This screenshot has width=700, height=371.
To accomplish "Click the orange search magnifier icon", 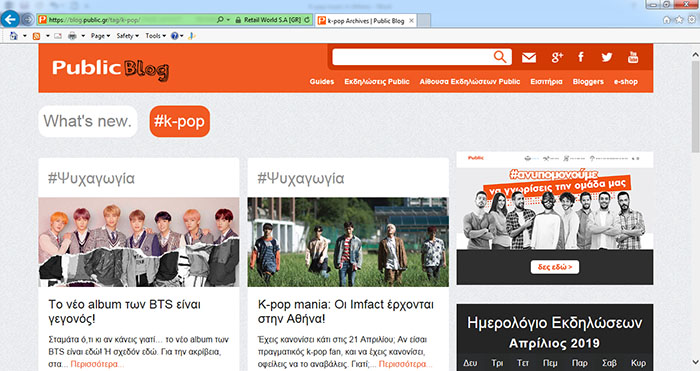I will click(500, 57).
